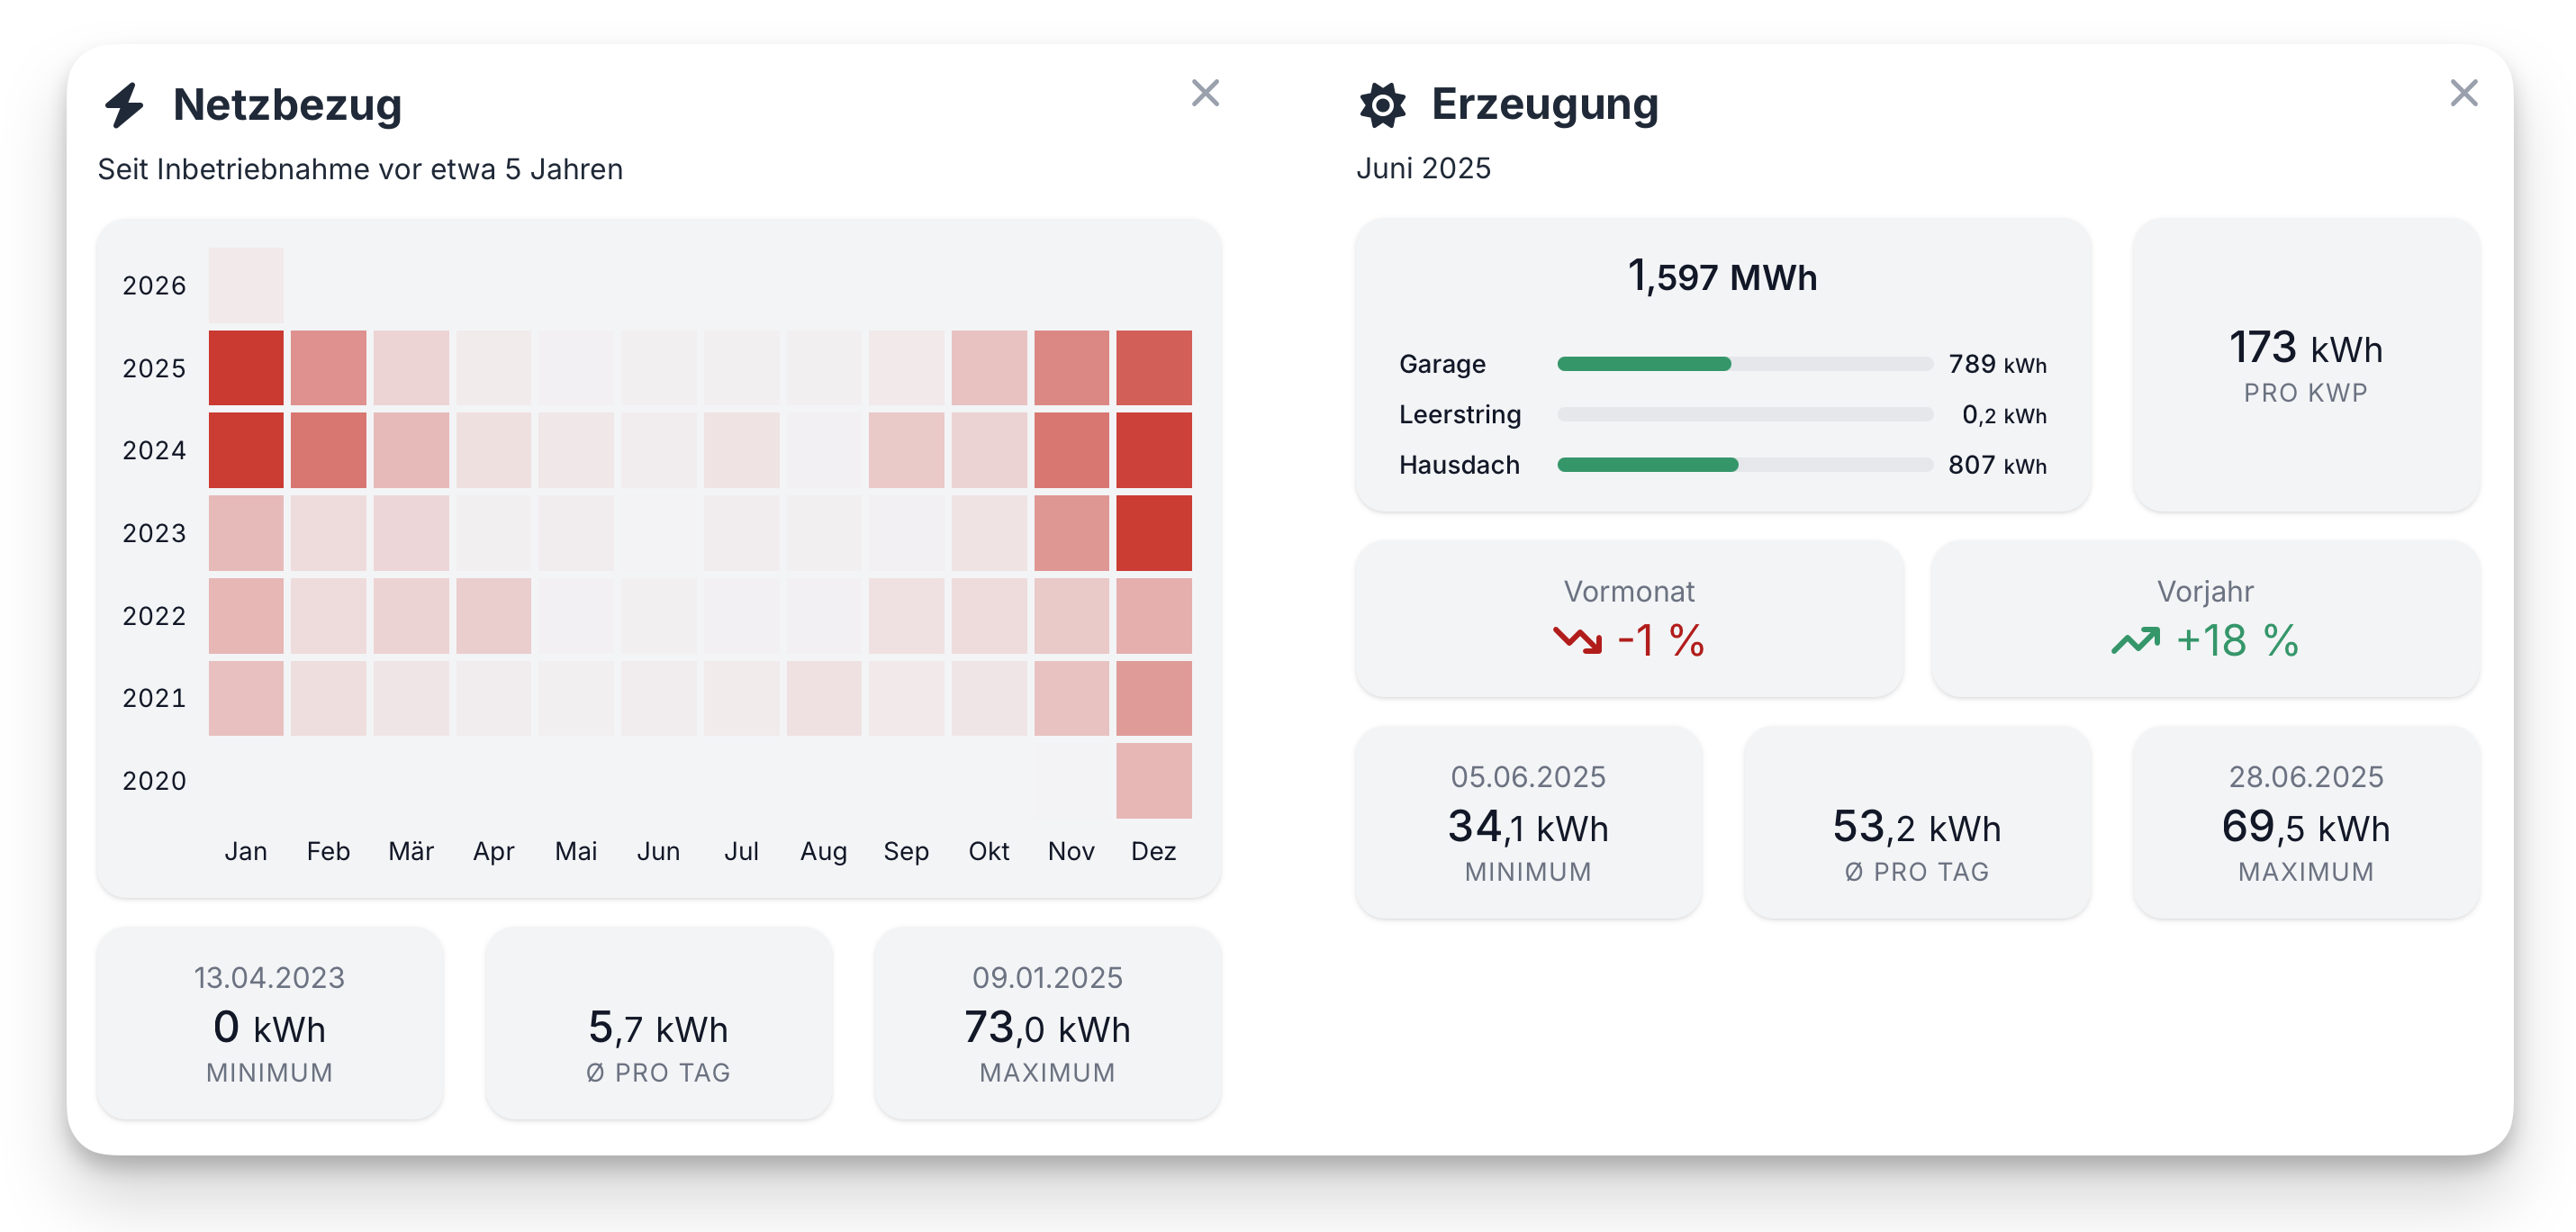Click the 0 kWh minimum card
2576x1232 pixels.
coord(269,1022)
